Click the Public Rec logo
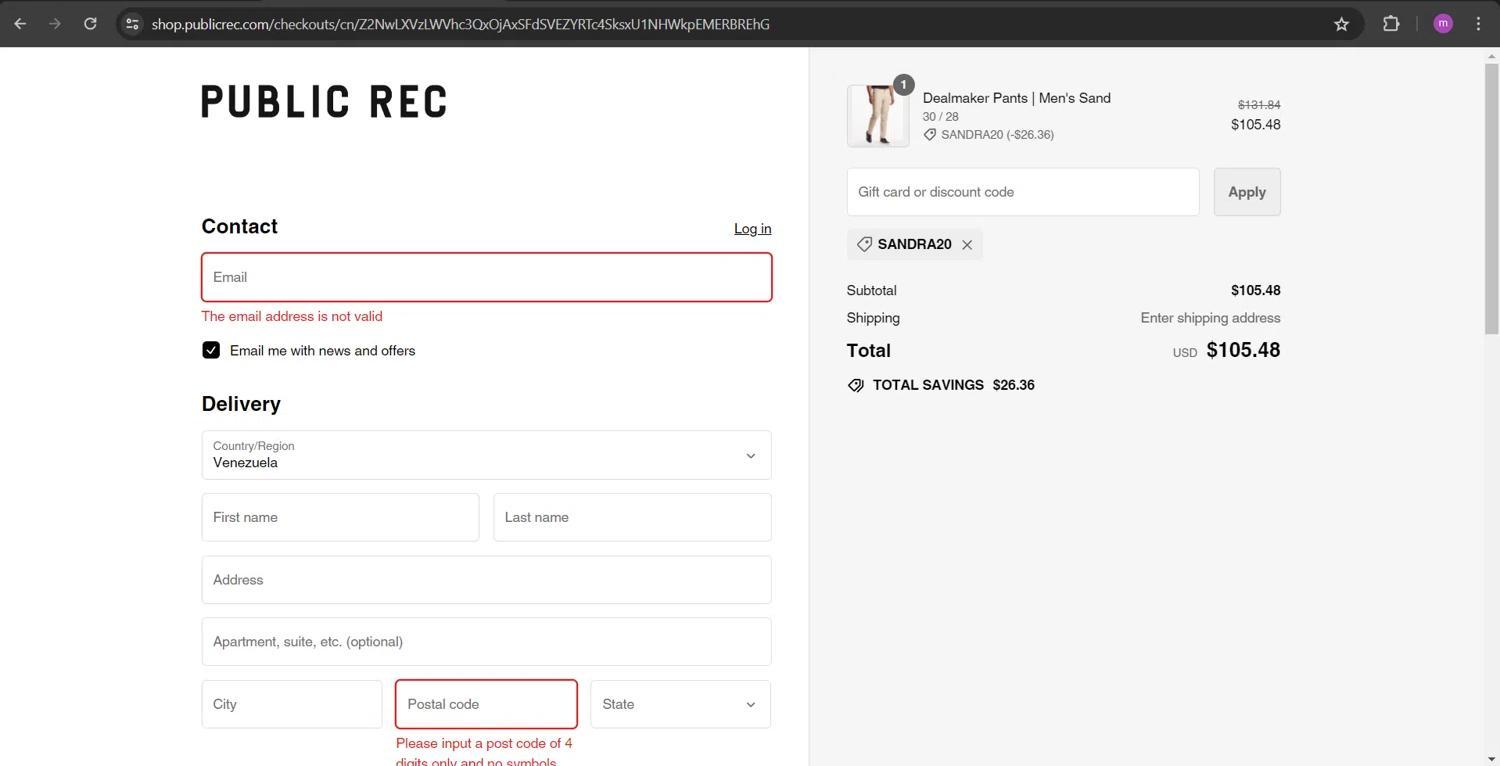 pos(324,102)
